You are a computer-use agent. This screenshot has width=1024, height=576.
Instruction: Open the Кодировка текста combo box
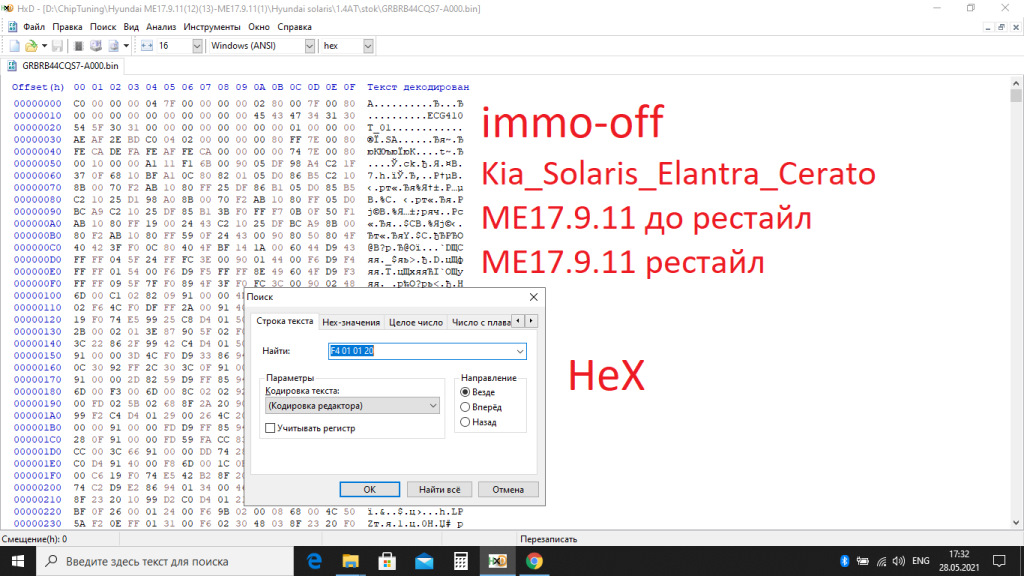[352, 406]
